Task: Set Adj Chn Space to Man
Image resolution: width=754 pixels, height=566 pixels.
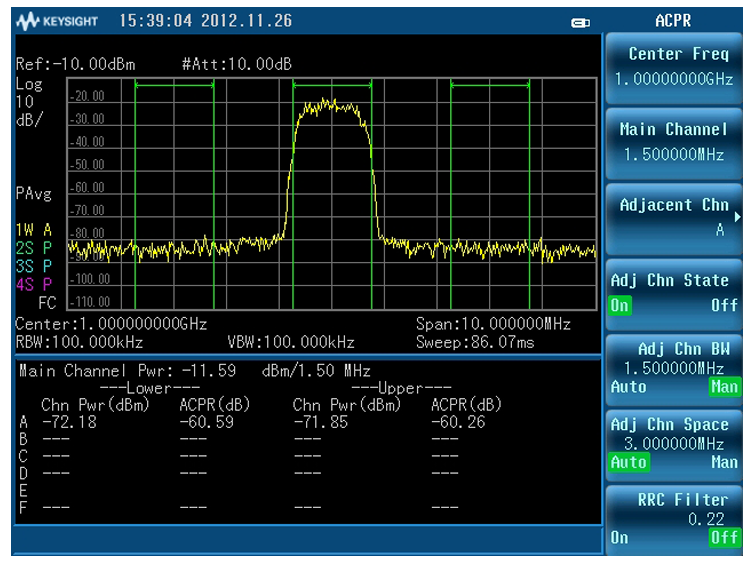Action: tap(724, 463)
